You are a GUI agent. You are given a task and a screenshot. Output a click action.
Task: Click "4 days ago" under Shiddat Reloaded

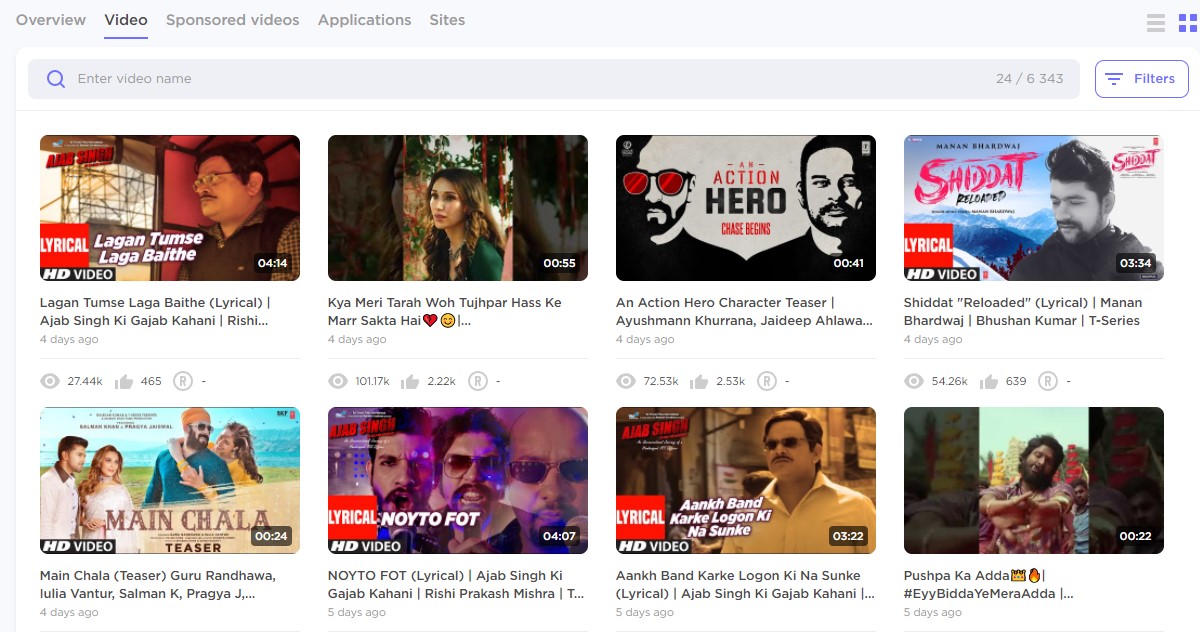tap(933, 340)
